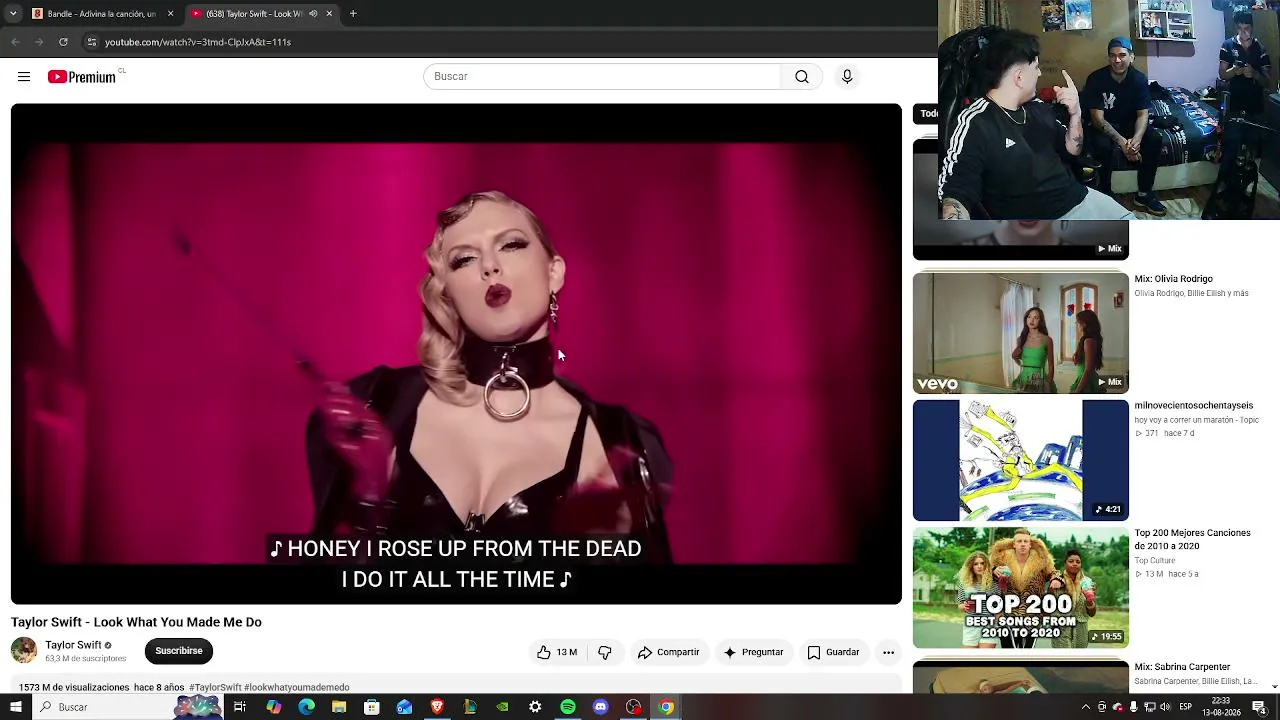The height and width of the screenshot is (720, 1280).
Task: Subscribe with the Suscribirse button
Action: [179, 651]
